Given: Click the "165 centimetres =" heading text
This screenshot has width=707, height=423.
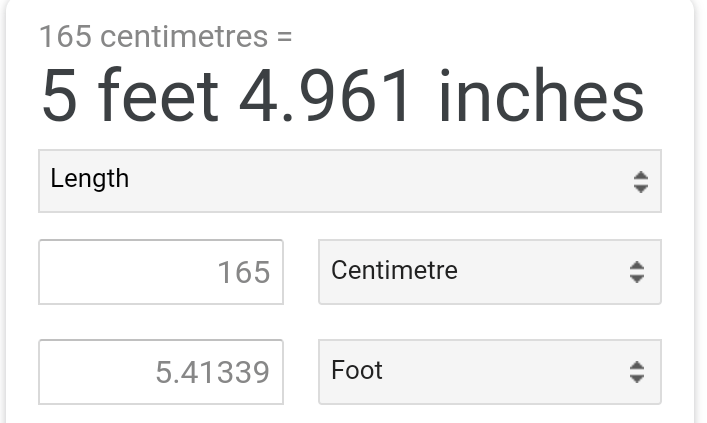Looking at the screenshot, I should pos(166,37).
